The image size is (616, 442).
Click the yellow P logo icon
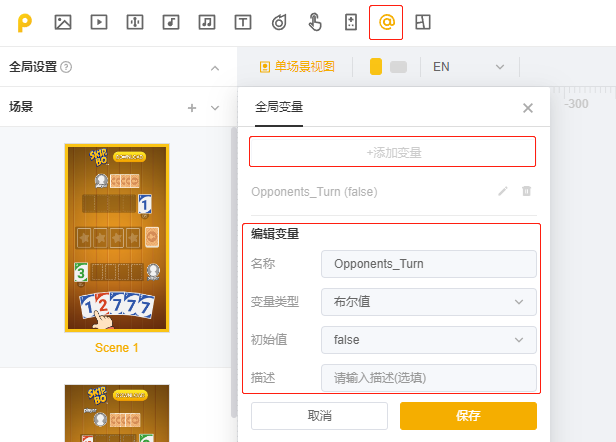click(25, 22)
